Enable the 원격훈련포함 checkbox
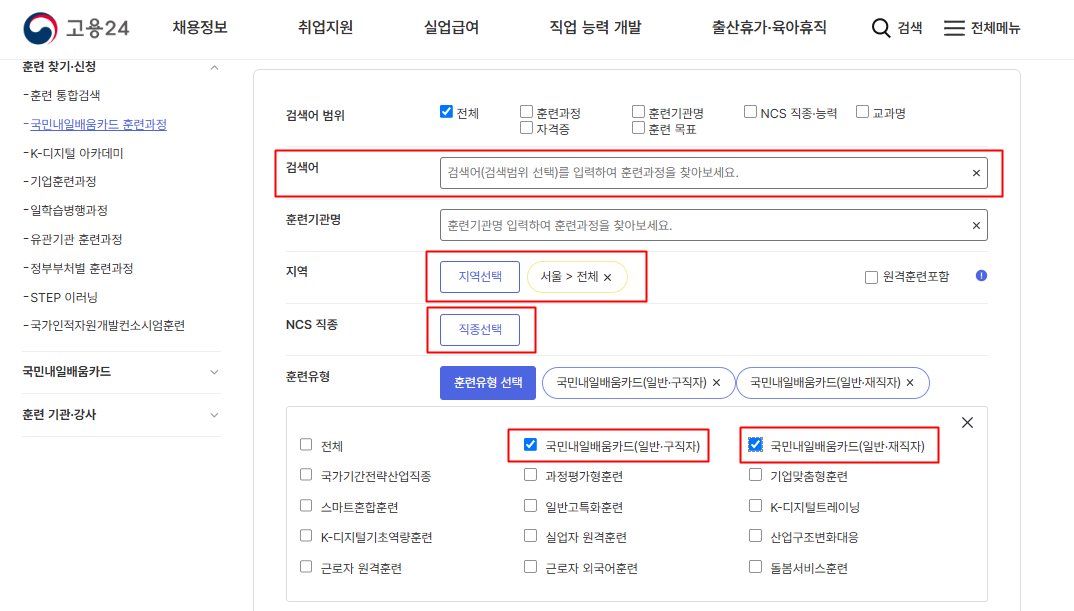This screenshot has height=611, width=1074. 871,279
